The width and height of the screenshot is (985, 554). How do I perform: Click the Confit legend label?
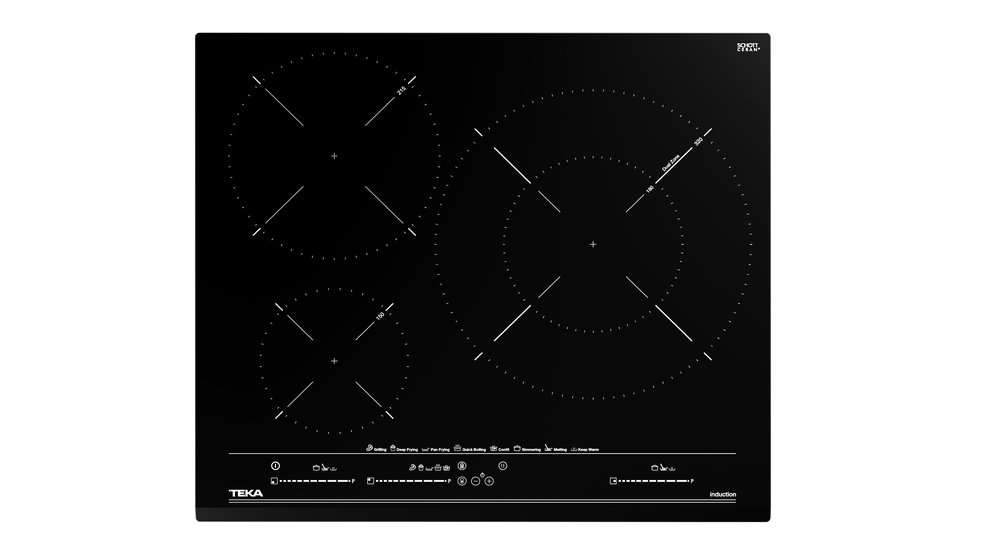pos(504,450)
